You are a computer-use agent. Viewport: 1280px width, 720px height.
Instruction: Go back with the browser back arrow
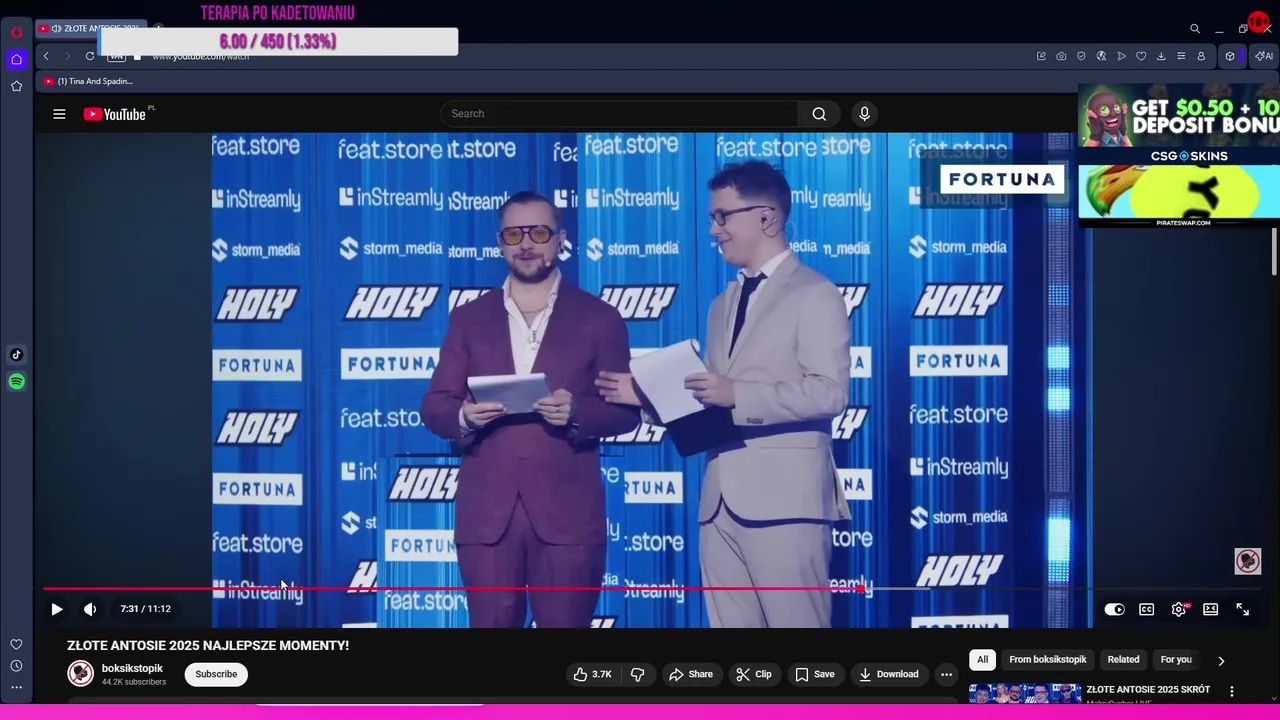(x=46, y=56)
